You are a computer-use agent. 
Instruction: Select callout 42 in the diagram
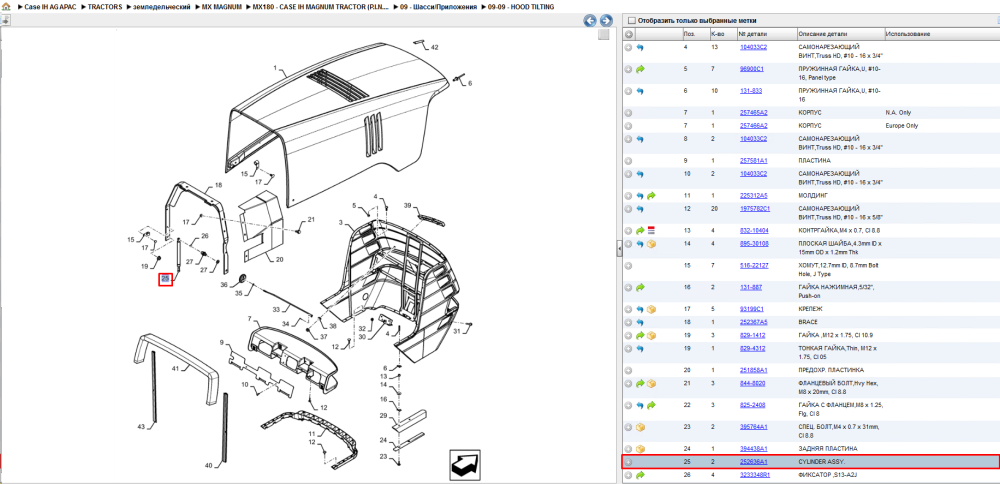pos(434,47)
